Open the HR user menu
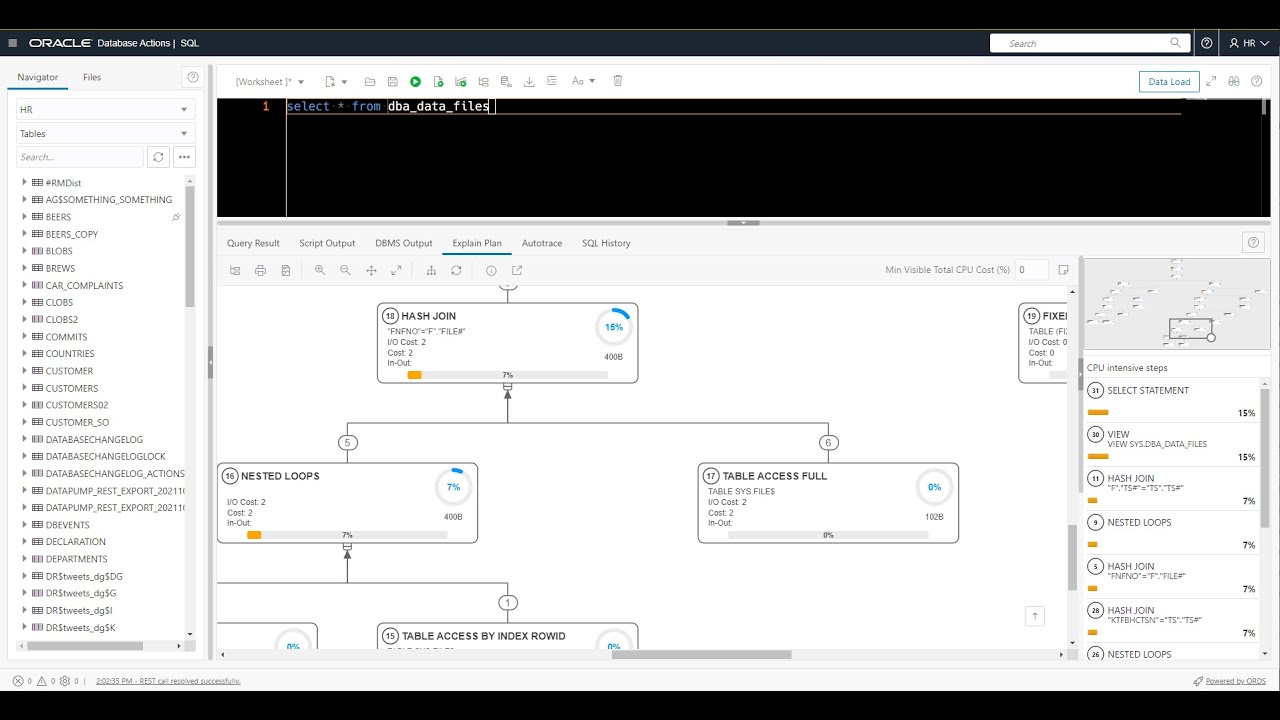This screenshot has height=720, width=1280. point(1249,43)
